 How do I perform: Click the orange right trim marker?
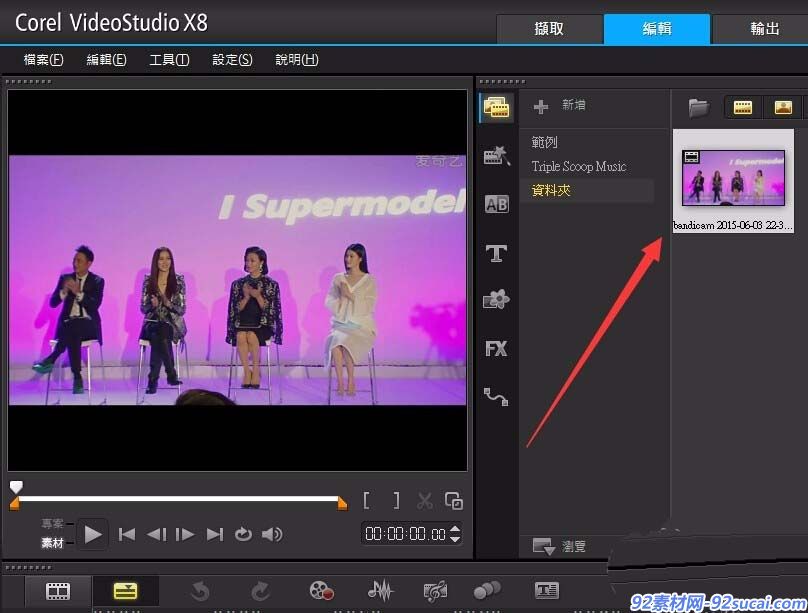click(x=342, y=503)
